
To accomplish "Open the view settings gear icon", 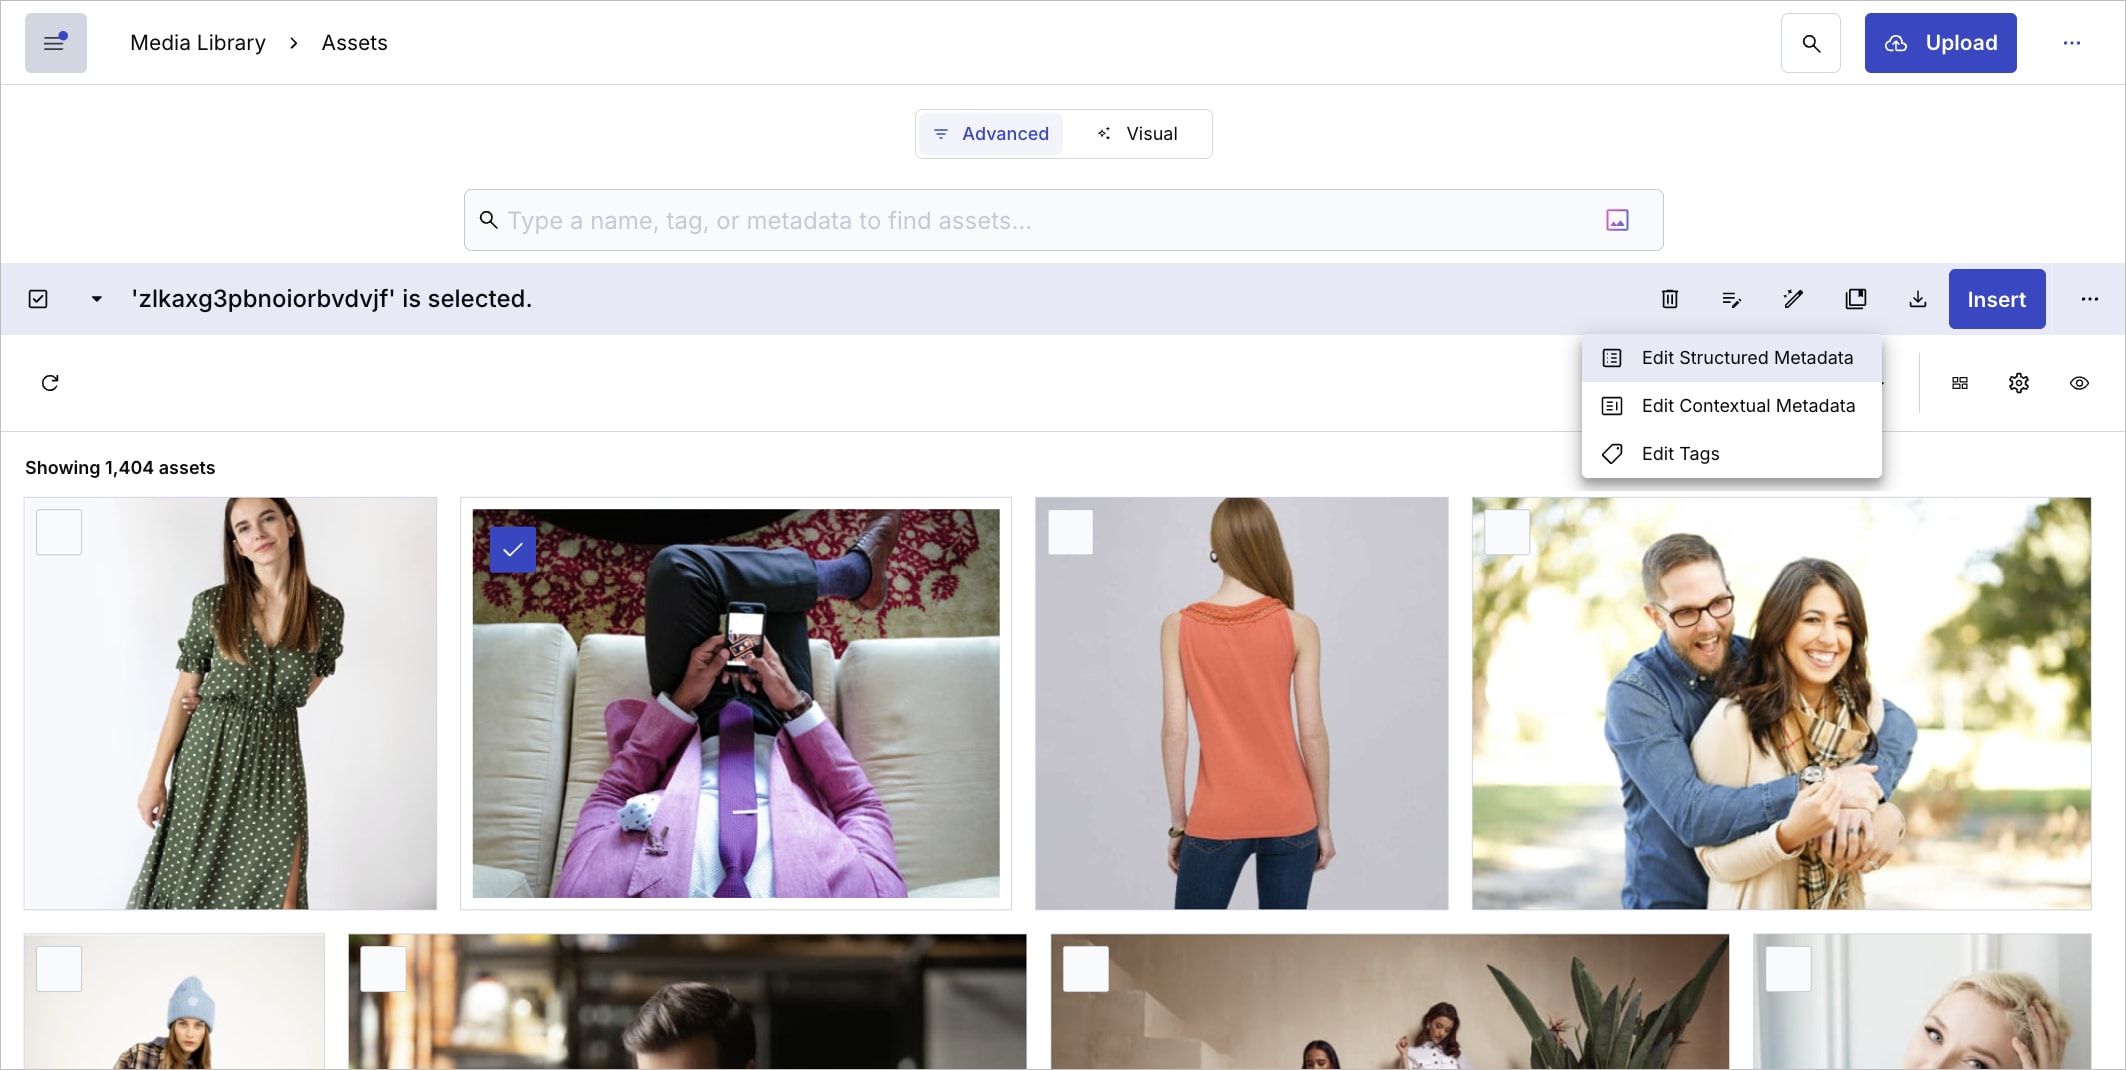I will point(2018,383).
